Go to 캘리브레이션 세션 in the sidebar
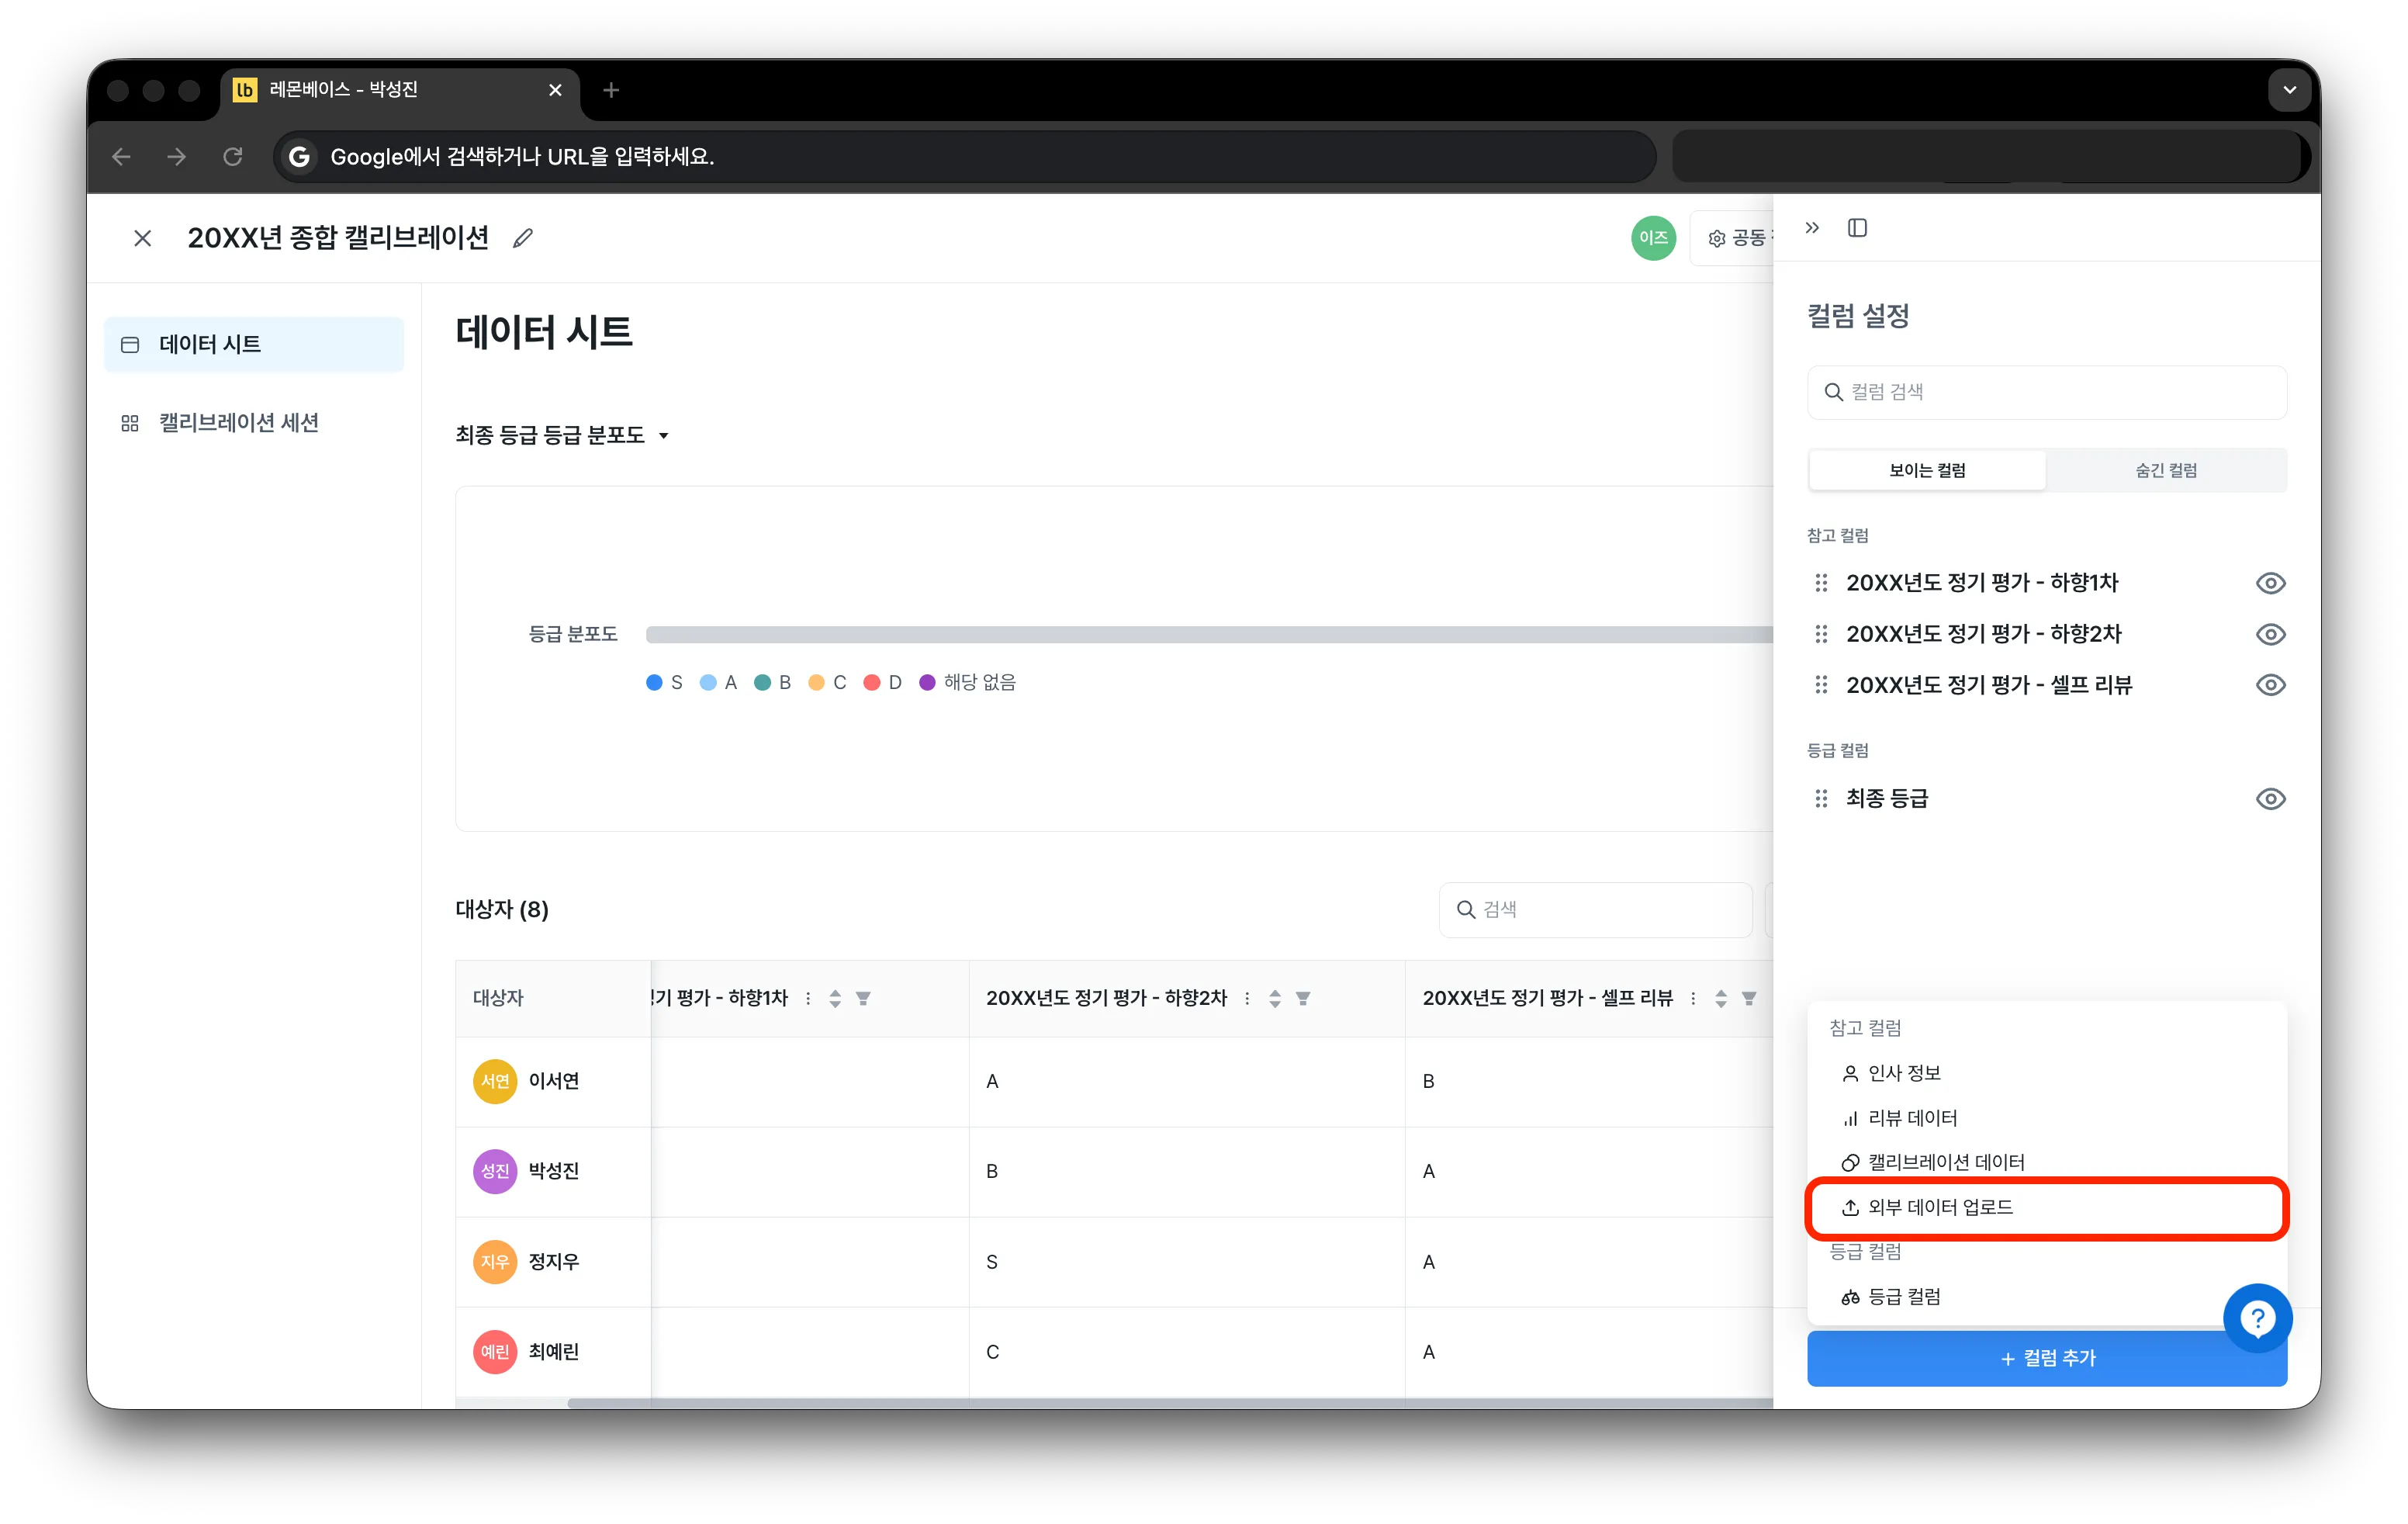This screenshot has width=2408, height=1524. 254,423
